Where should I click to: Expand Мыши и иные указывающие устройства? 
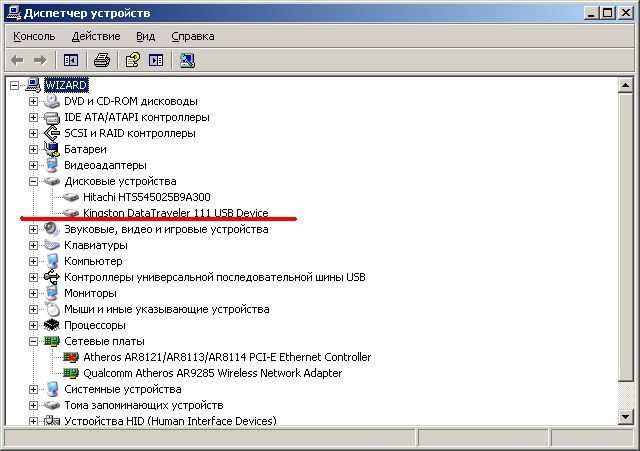33,309
